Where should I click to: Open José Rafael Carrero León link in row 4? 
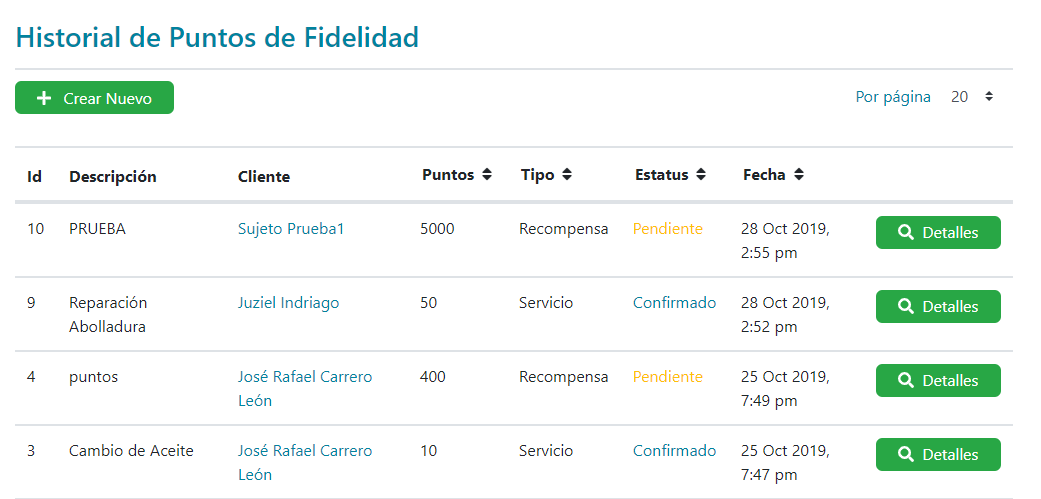(x=304, y=388)
